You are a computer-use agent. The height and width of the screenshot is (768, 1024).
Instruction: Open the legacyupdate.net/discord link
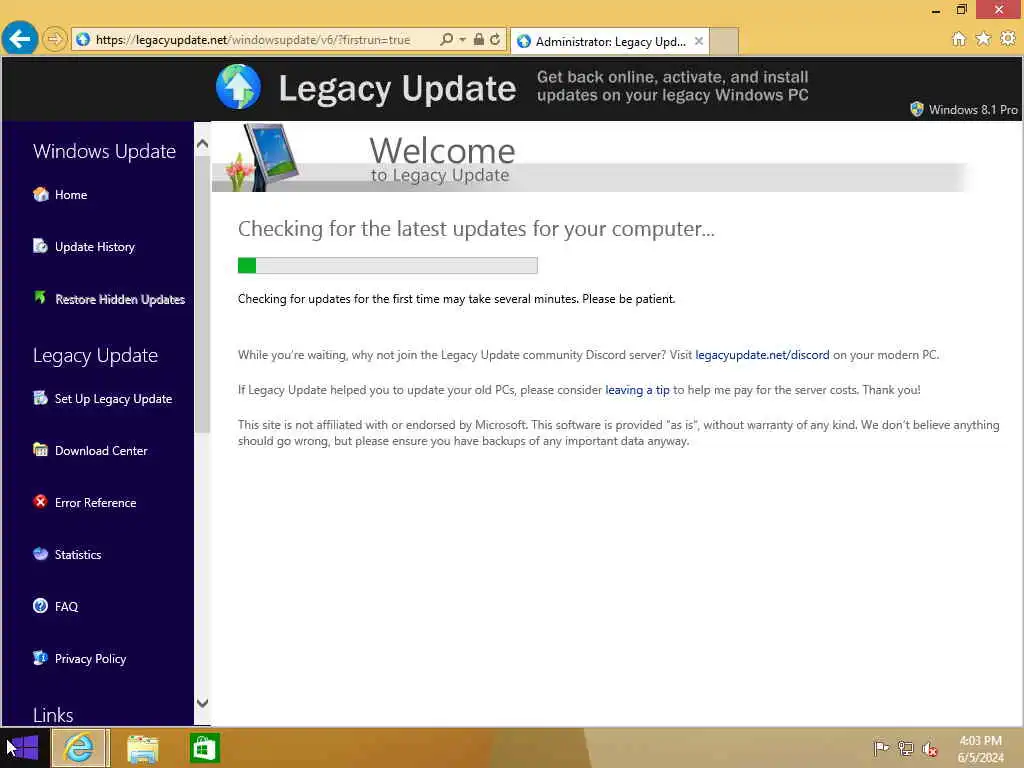[762, 355]
